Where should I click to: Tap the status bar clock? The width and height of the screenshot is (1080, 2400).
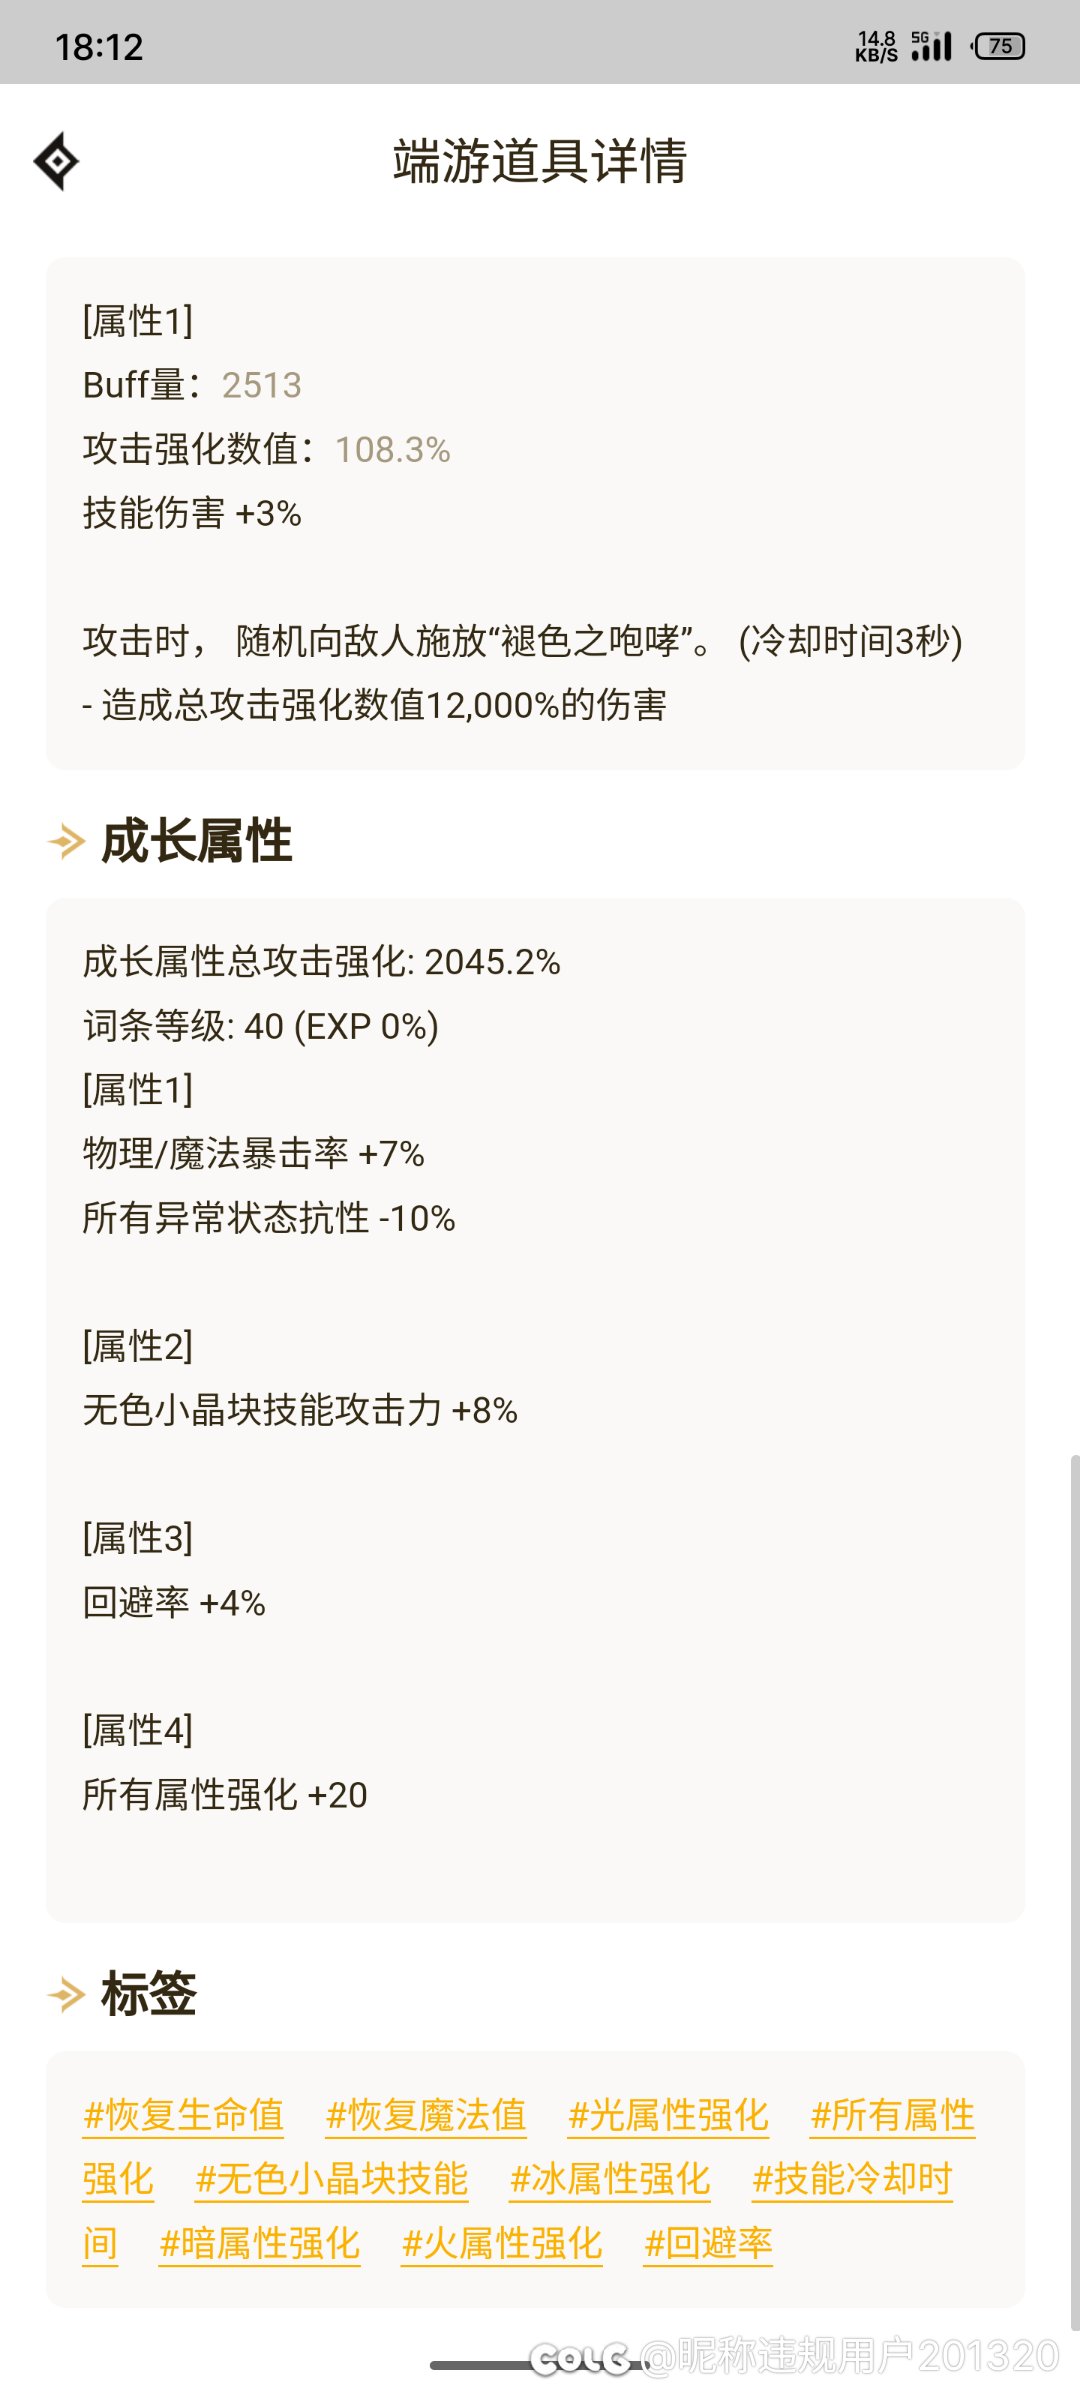click(x=99, y=46)
